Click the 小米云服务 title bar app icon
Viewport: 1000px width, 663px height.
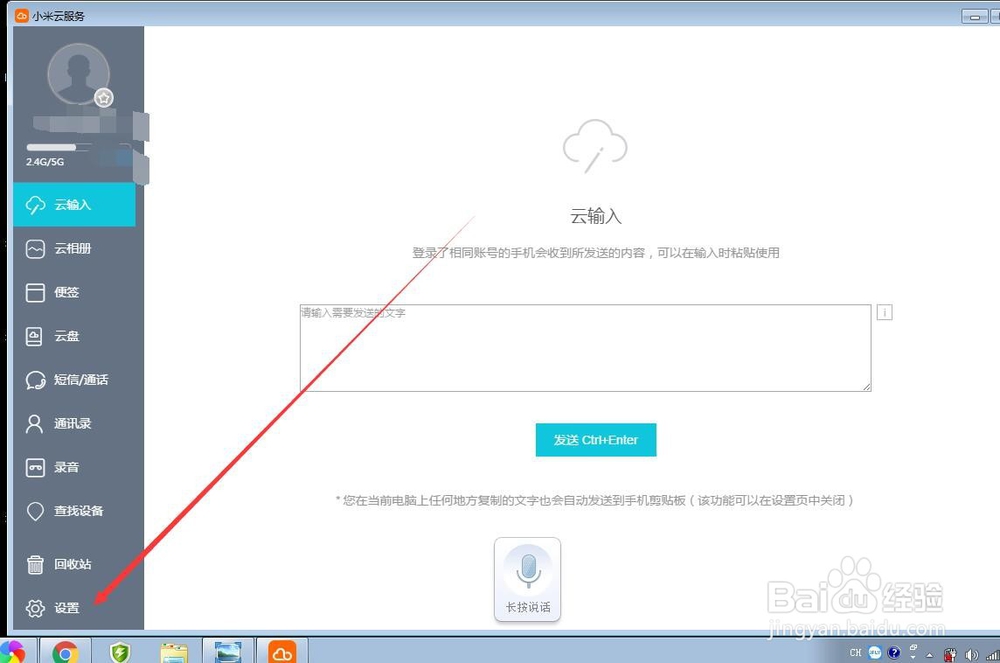[x=22, y=15]
